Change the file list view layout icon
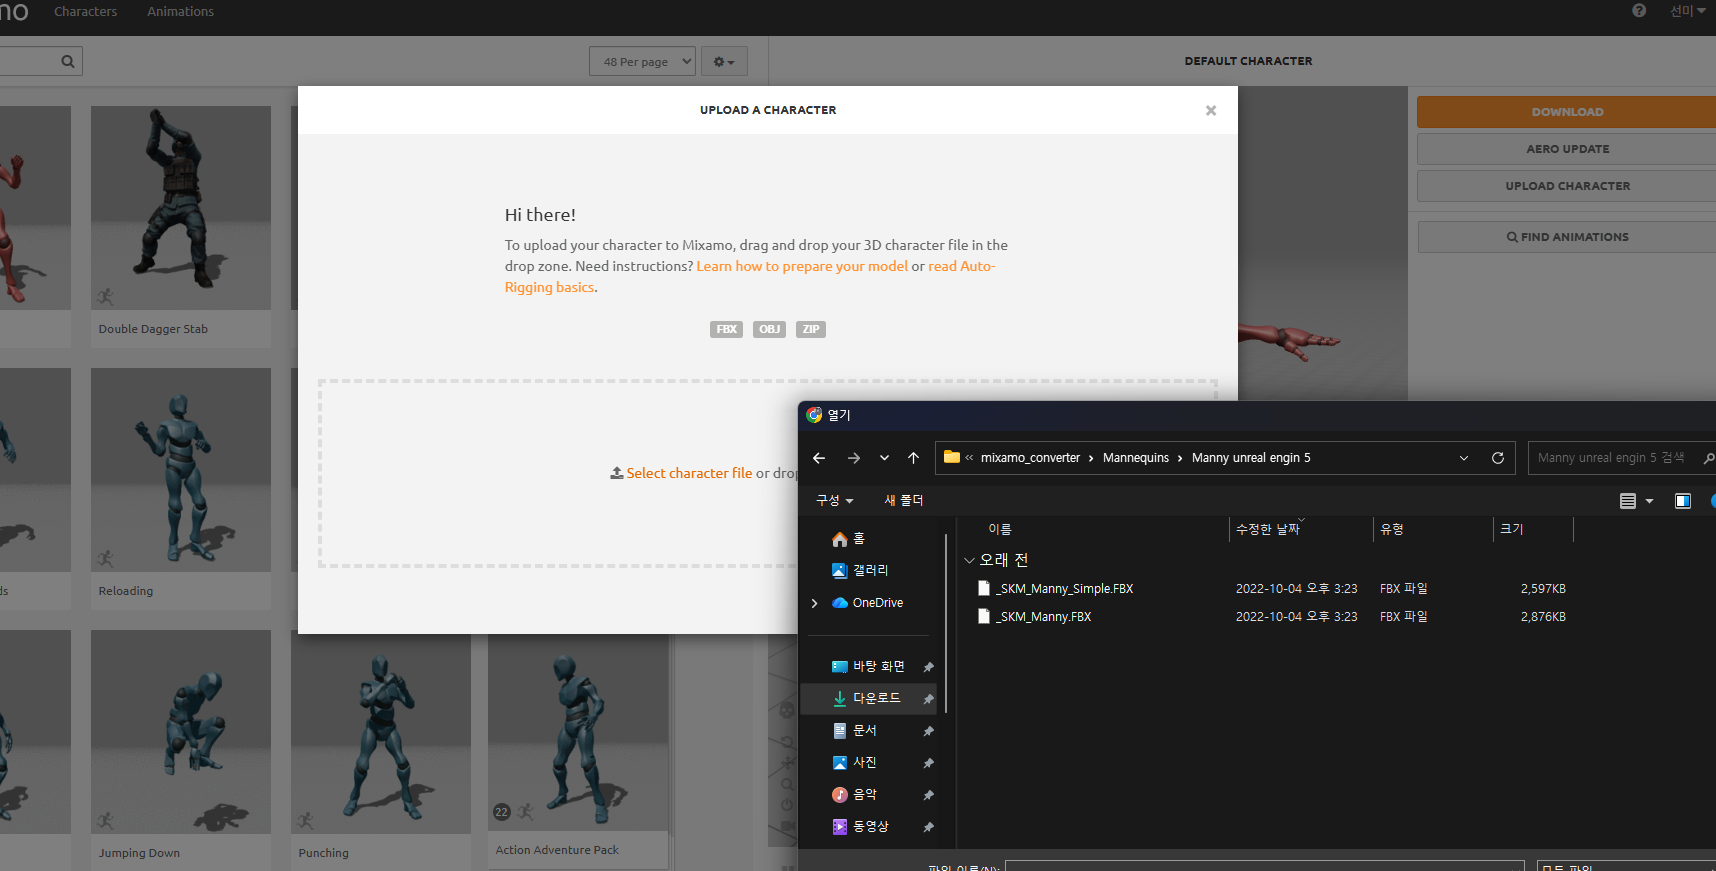 [x=1628, y=501]
